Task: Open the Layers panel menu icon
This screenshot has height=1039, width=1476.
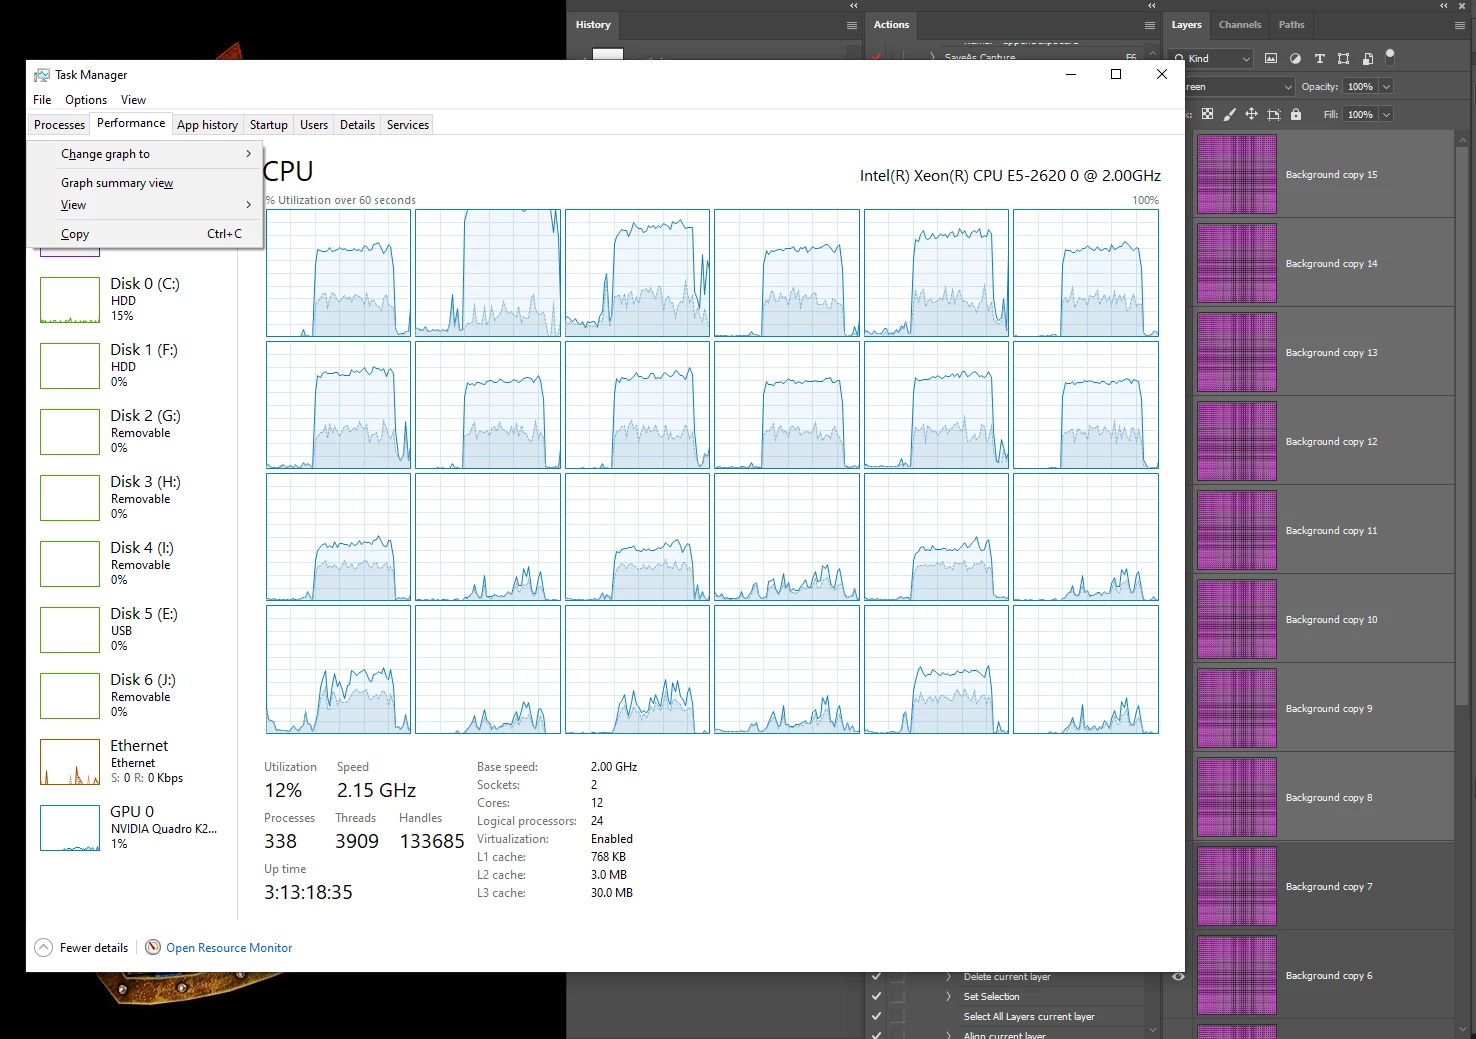Action: pos(1461,25)
